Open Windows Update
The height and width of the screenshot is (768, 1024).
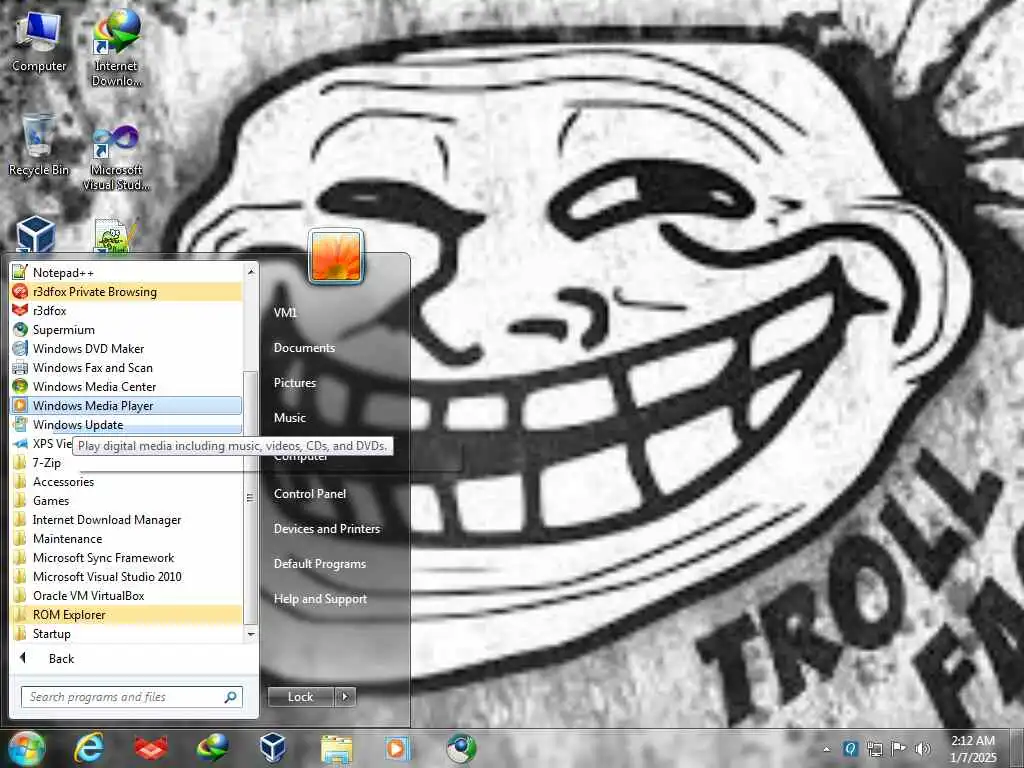coord(126,424)
